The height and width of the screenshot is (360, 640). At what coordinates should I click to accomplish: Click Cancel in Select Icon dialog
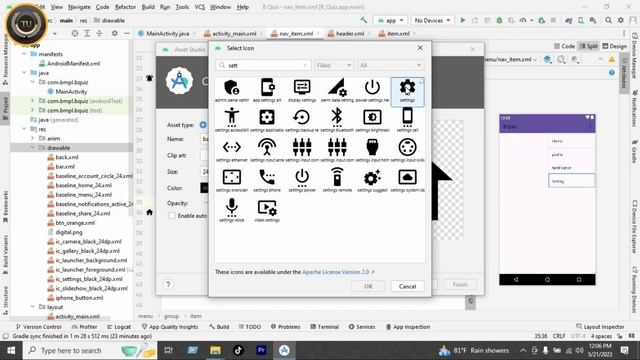[407, 286]
